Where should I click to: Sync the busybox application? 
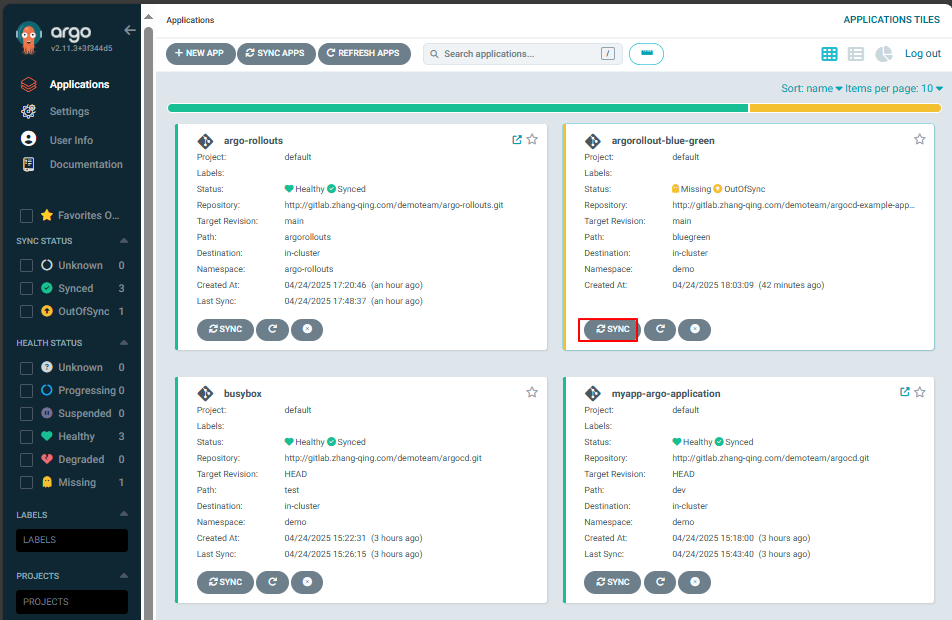click(225, 582)
